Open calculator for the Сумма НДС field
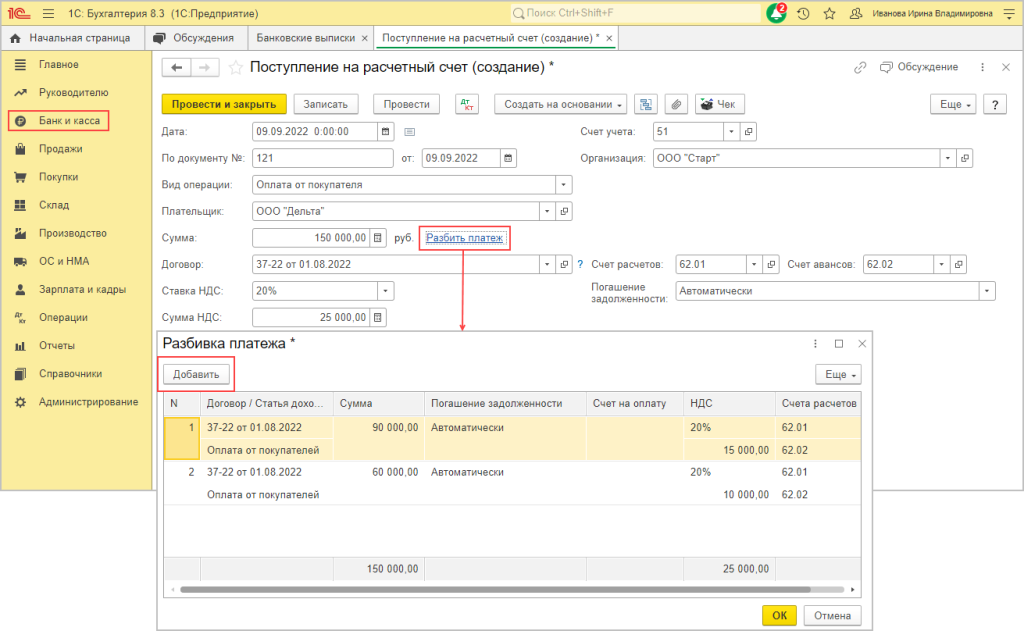1024x631 pixels. click(377, 317)
